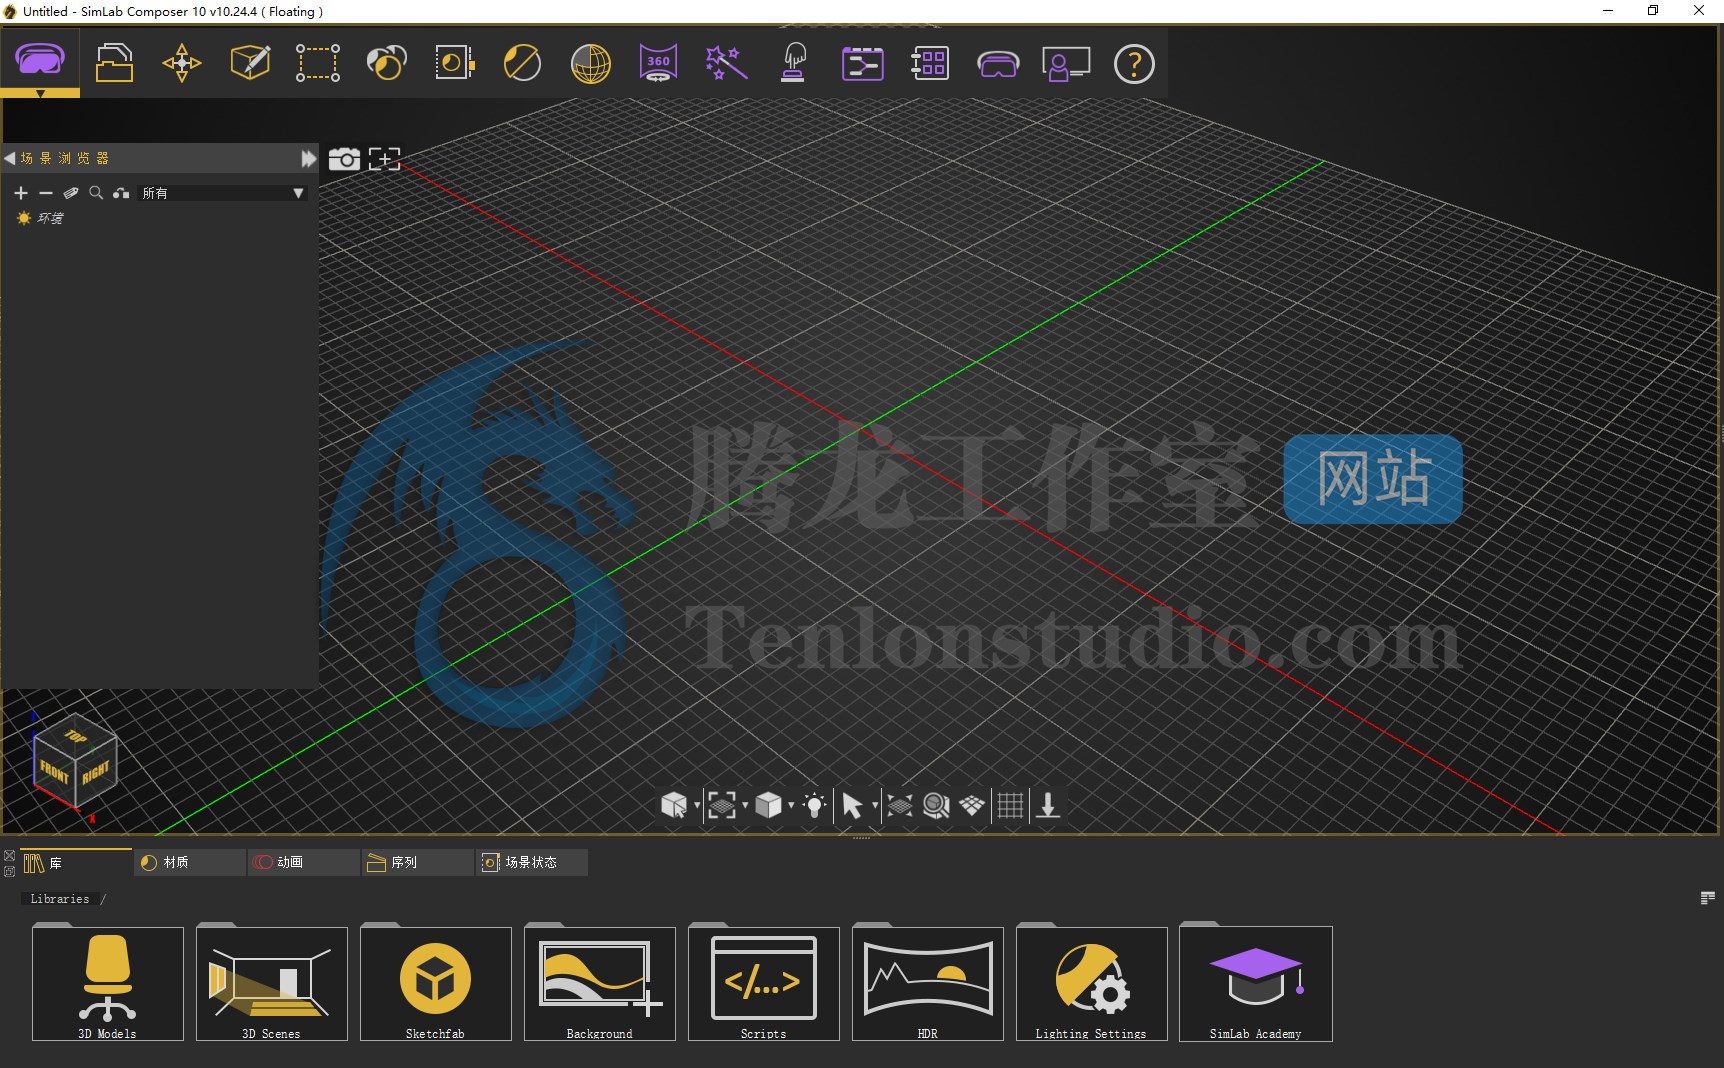Toggle the wireframe grid display icon
This screenshot has height=1068, width=1724.
tap(1011, 805)
